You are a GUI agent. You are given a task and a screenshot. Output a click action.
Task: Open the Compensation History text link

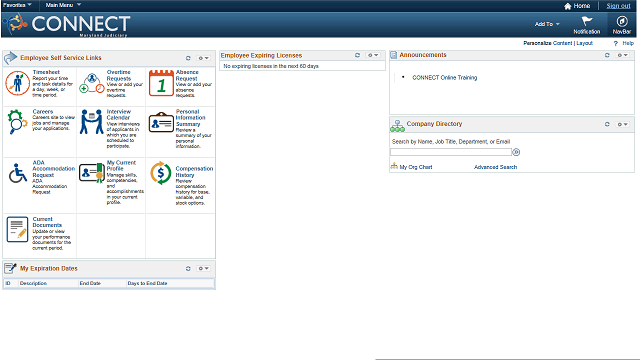(x=194, y=172)
